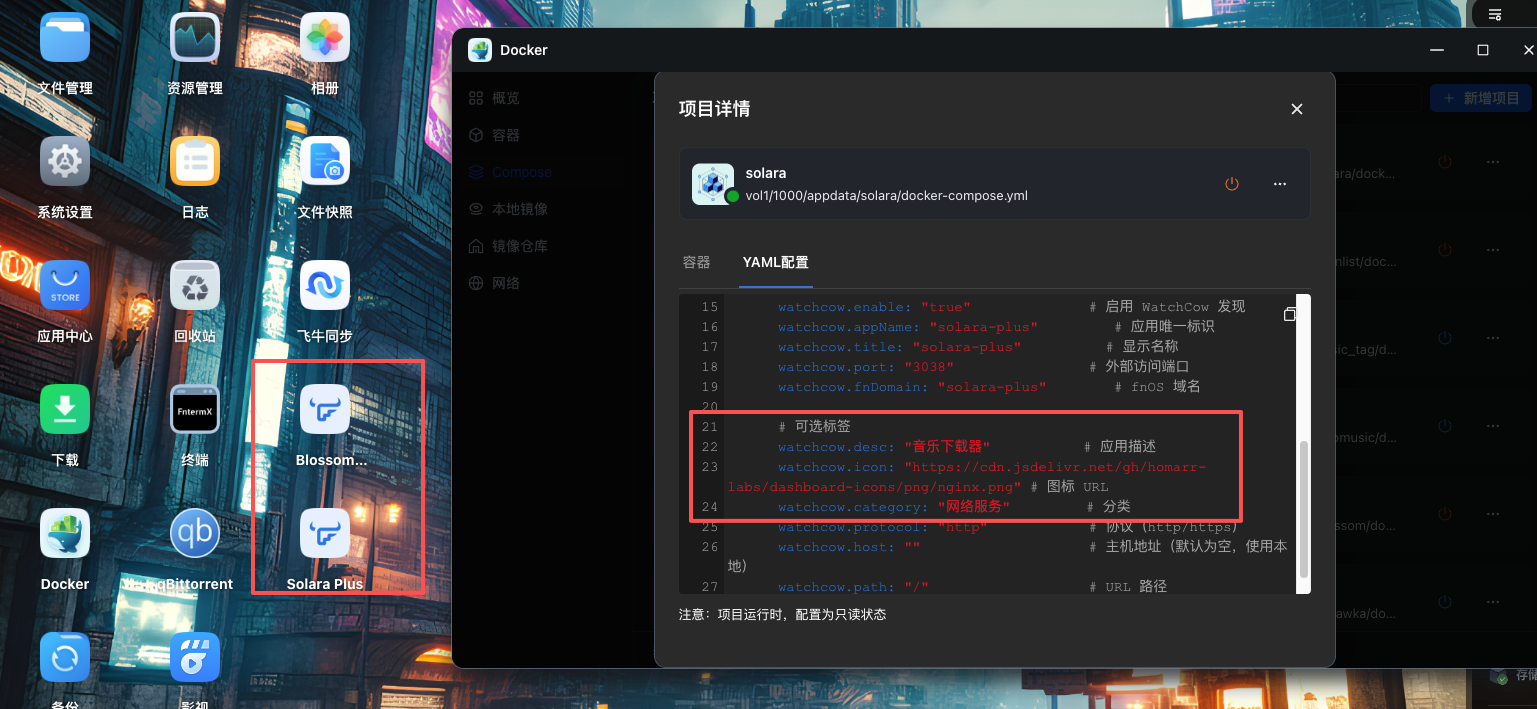
Task: Launch qBittorrent from desktop
Action: (x=195, y=534)
